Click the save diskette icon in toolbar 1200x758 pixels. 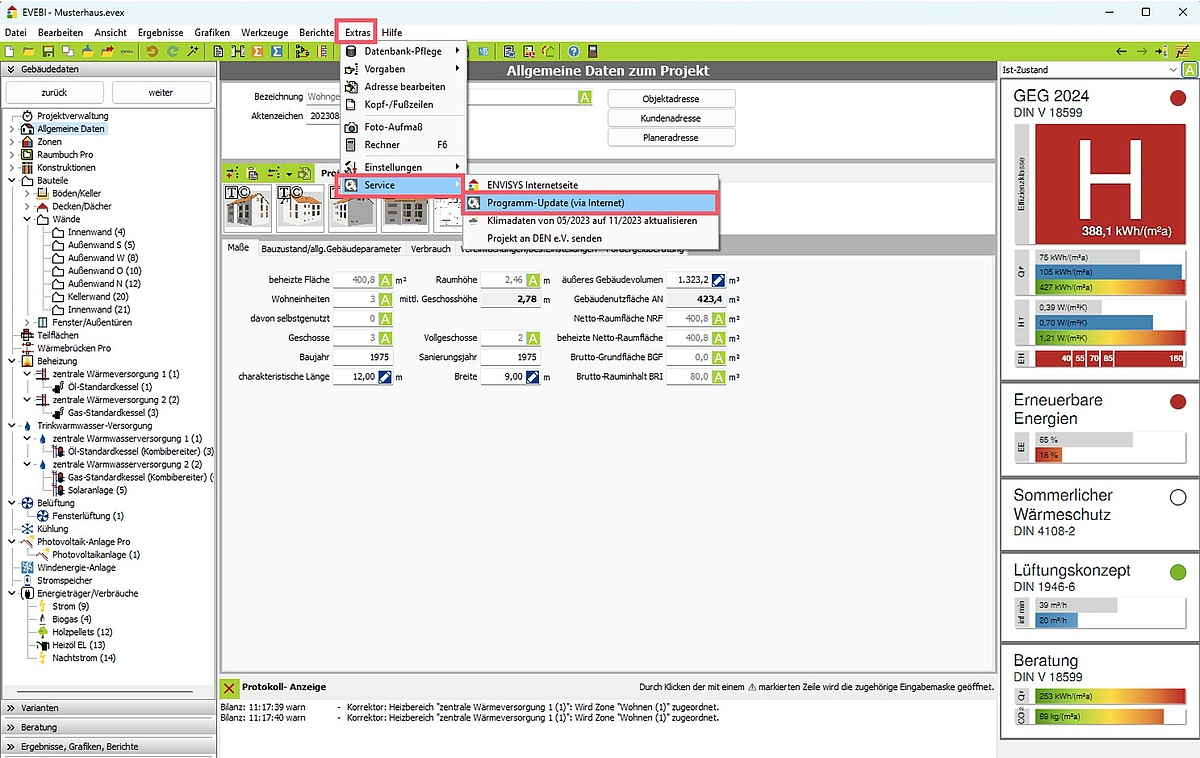click(47, 51)
